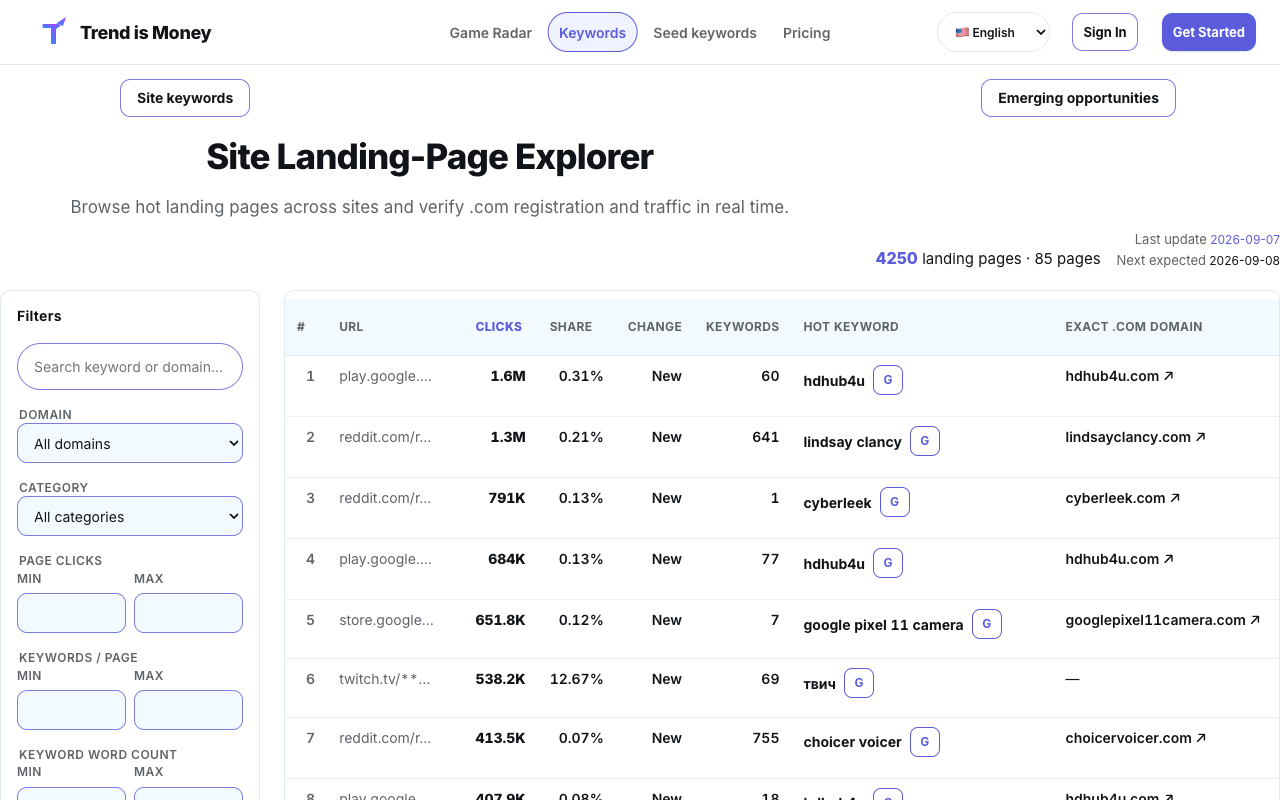Select the Keywords nav tab
Image resolution: width=1280 pixels, height=800 pixels.
point(592,32)
